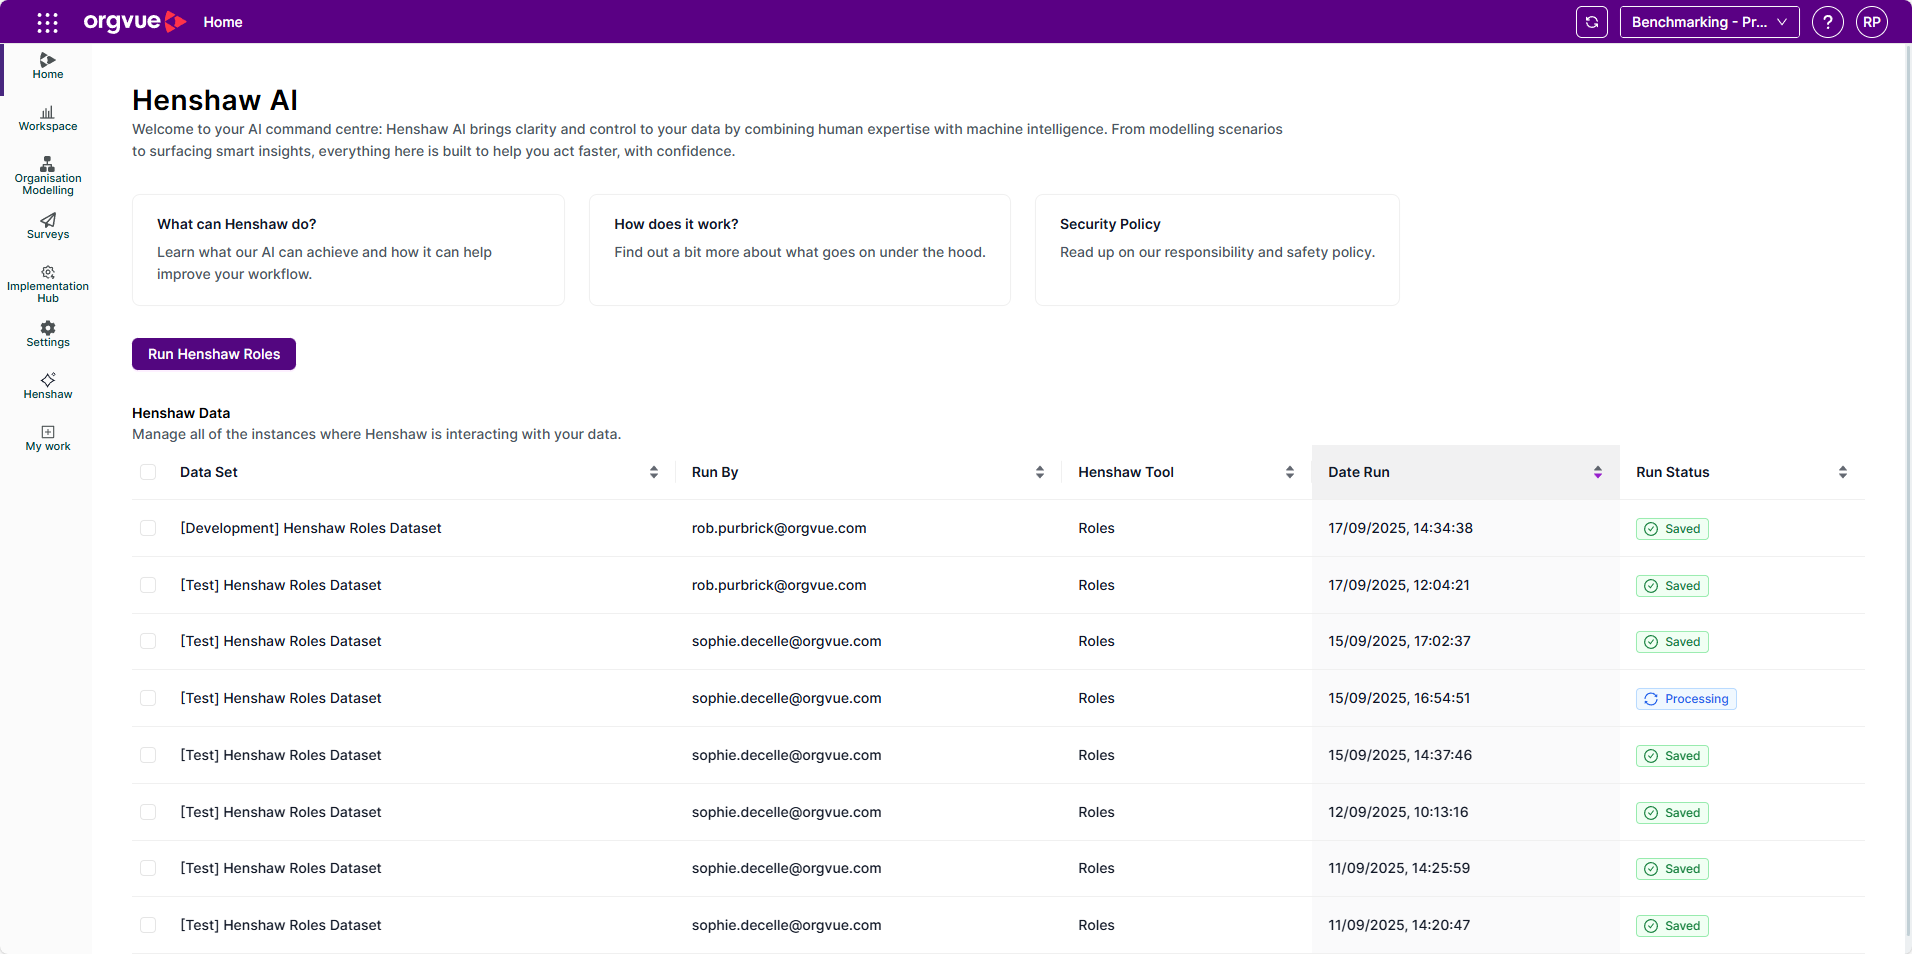Click the [Development] Henshaw Roles Dataset name
This screenshot has height=954, width=1912.
pos(311,528)
